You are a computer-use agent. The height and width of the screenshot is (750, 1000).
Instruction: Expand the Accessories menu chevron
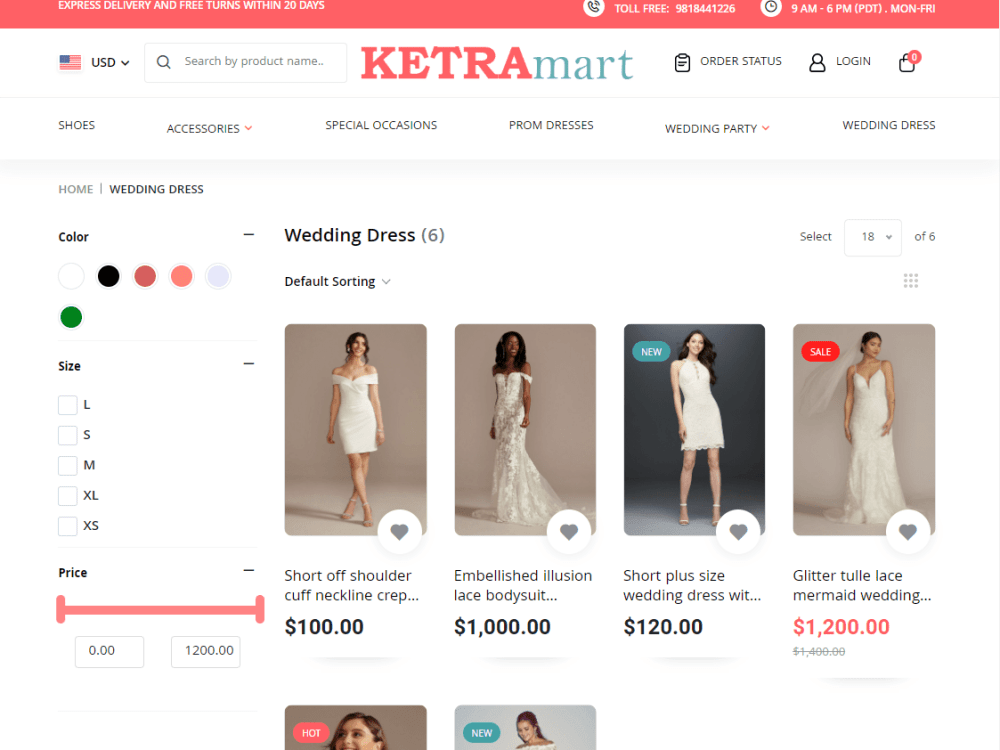[x=247, y=128]
